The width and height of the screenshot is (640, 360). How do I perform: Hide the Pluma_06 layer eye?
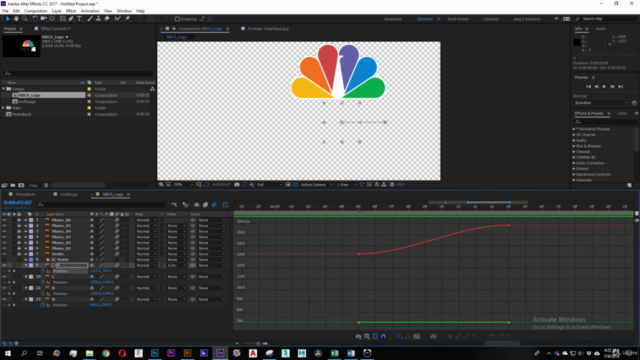pyautogui.click(x=4, y=220)
